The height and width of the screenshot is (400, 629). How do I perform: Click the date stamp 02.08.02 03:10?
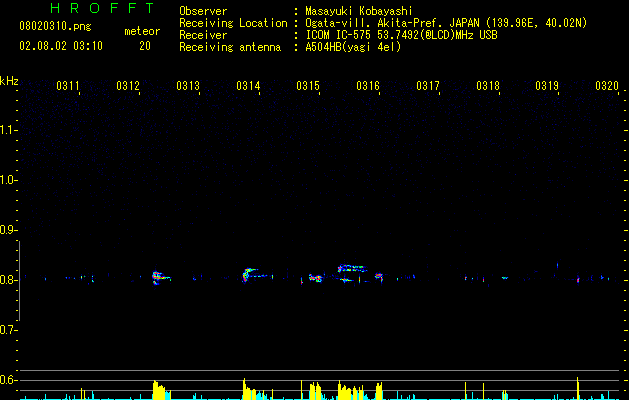(x=61, y=46)
